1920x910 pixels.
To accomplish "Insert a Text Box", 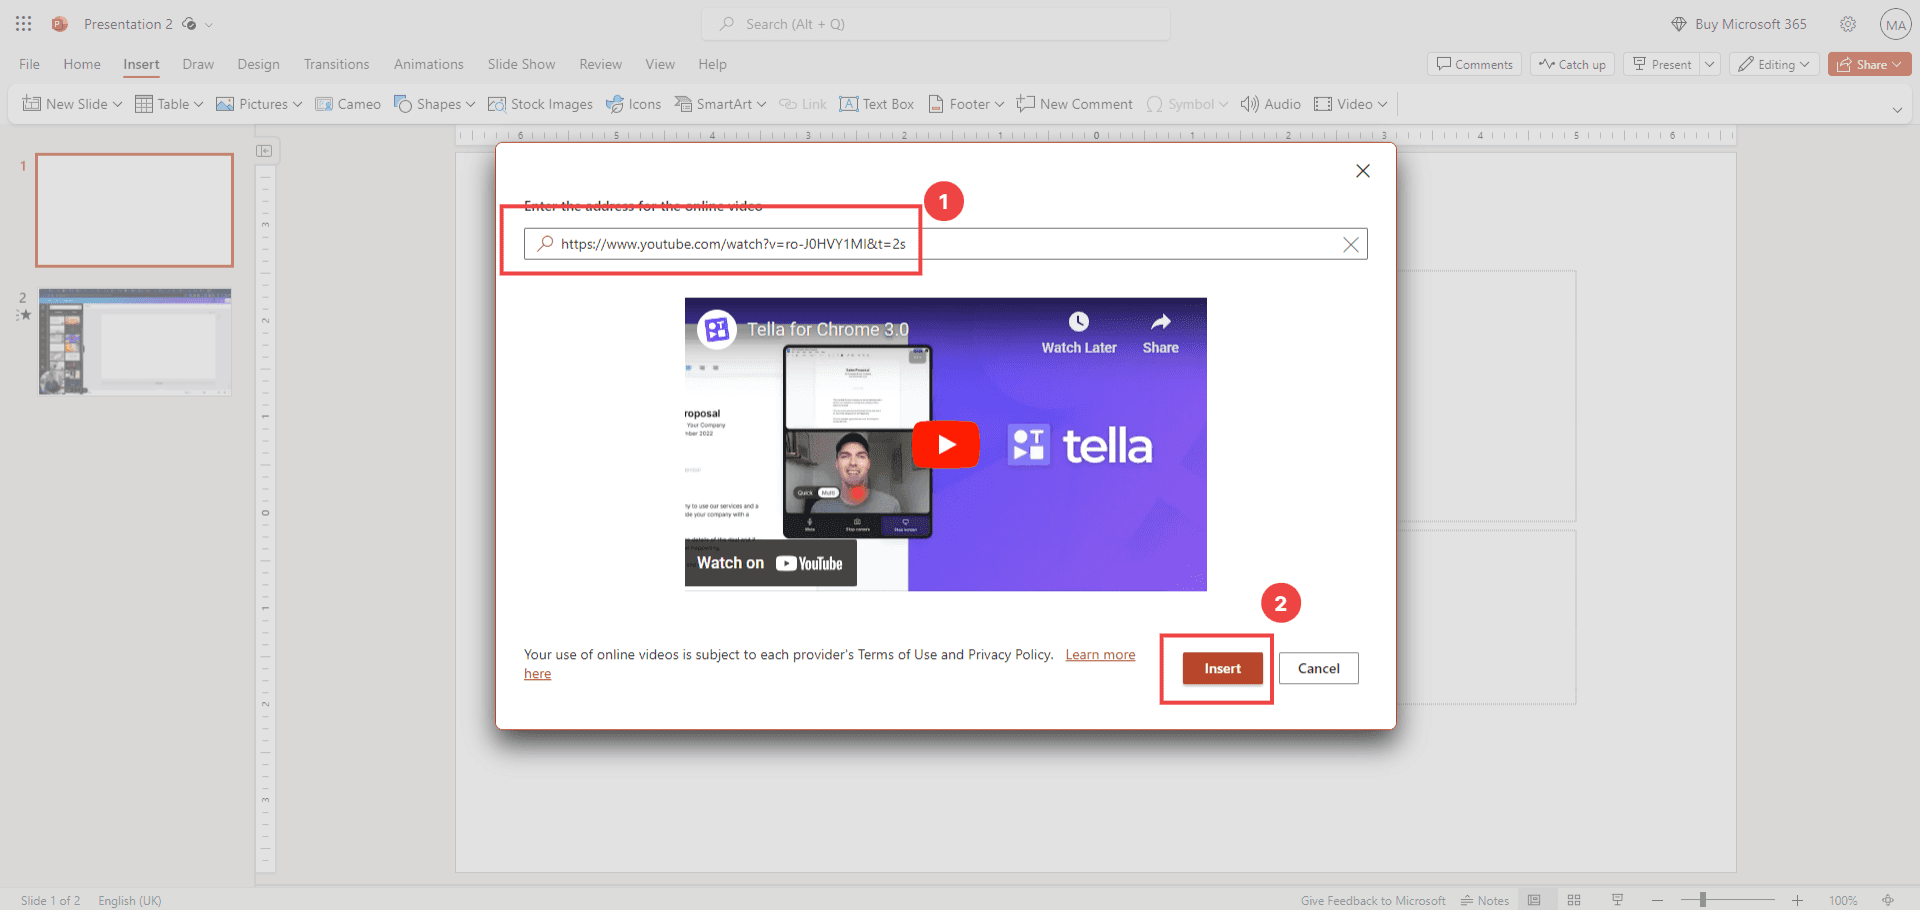I will [877, 104].
